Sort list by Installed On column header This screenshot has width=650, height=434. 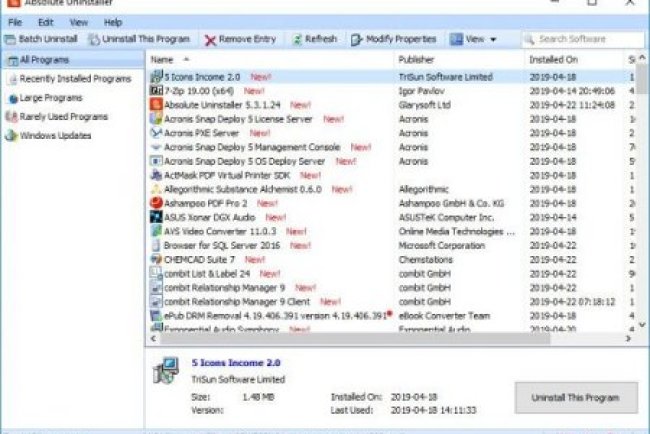553,60
